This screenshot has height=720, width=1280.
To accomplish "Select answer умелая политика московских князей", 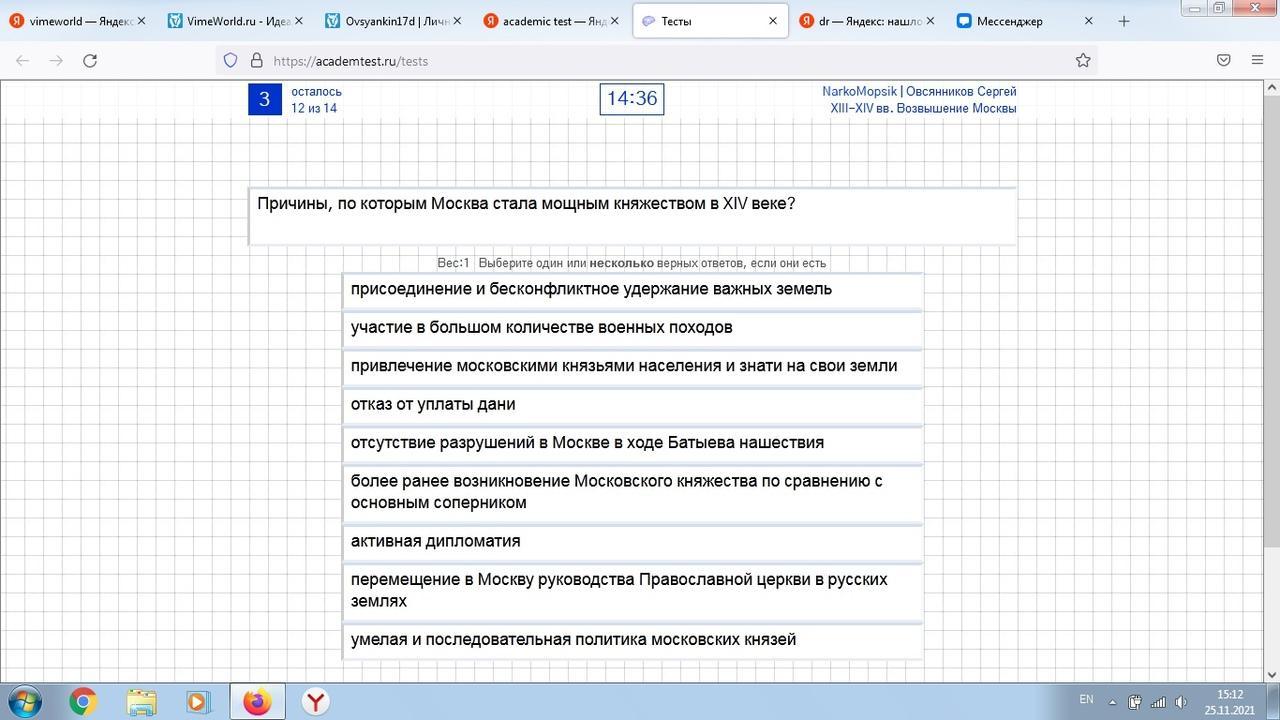I will [632, 640].
